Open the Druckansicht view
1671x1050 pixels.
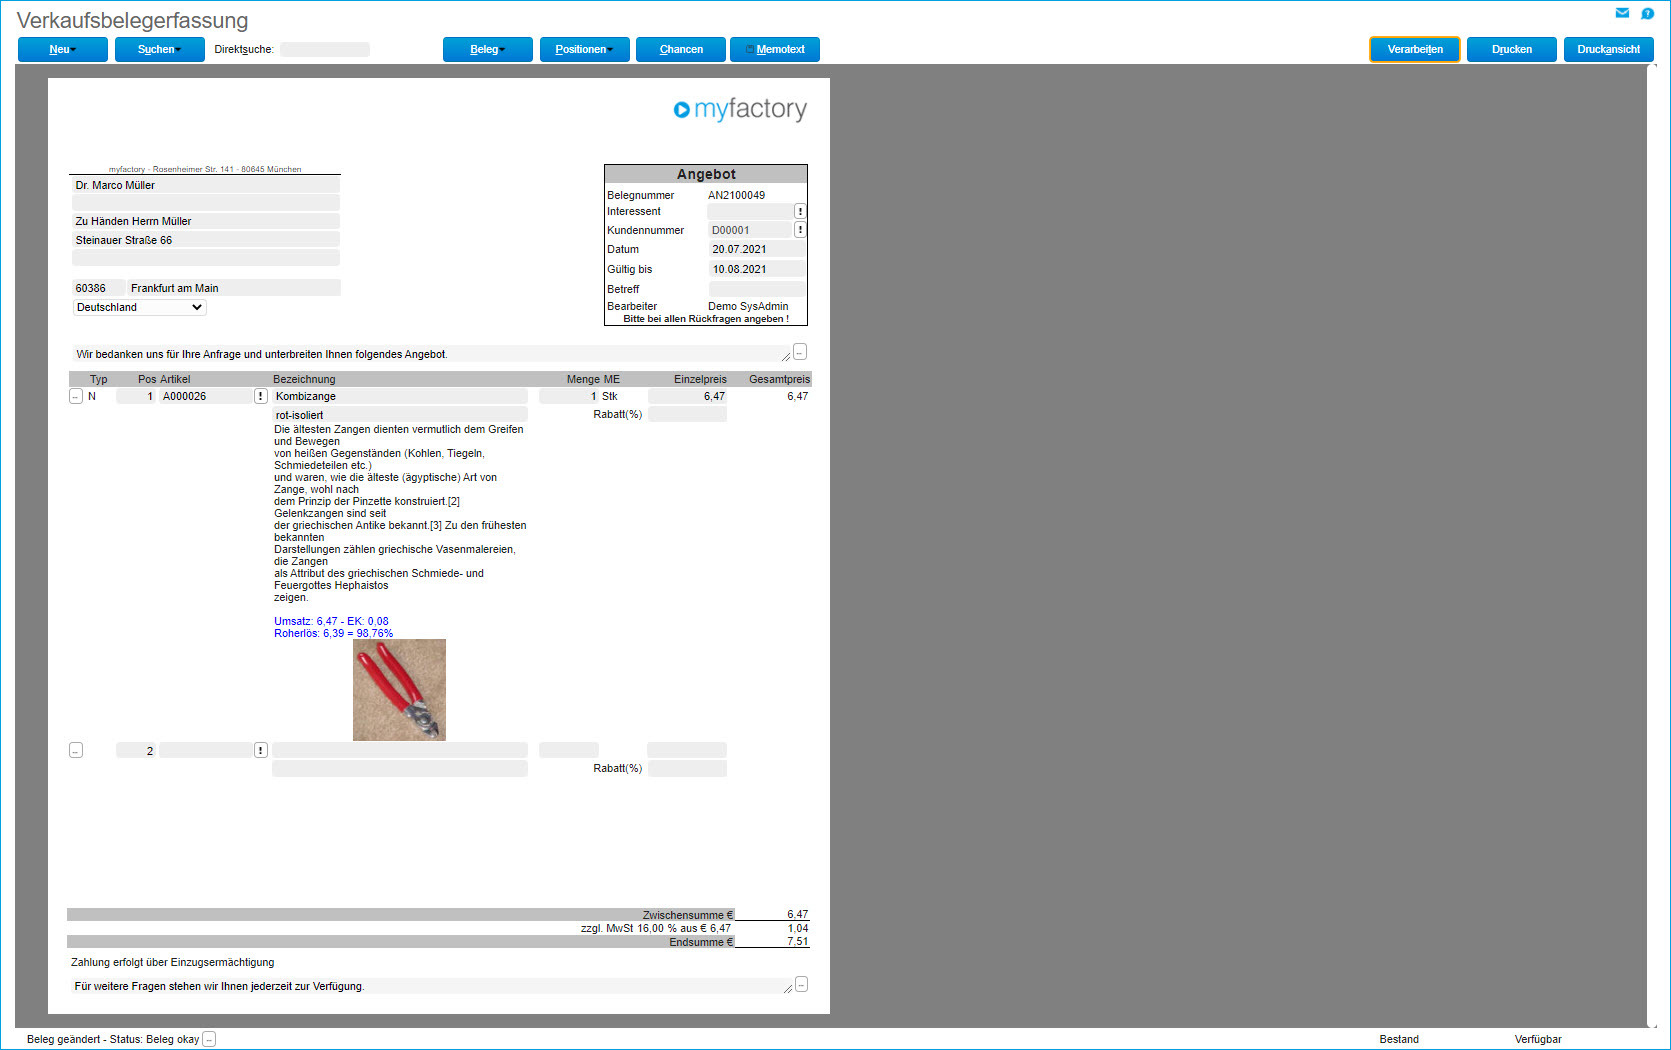[1609, 49]
